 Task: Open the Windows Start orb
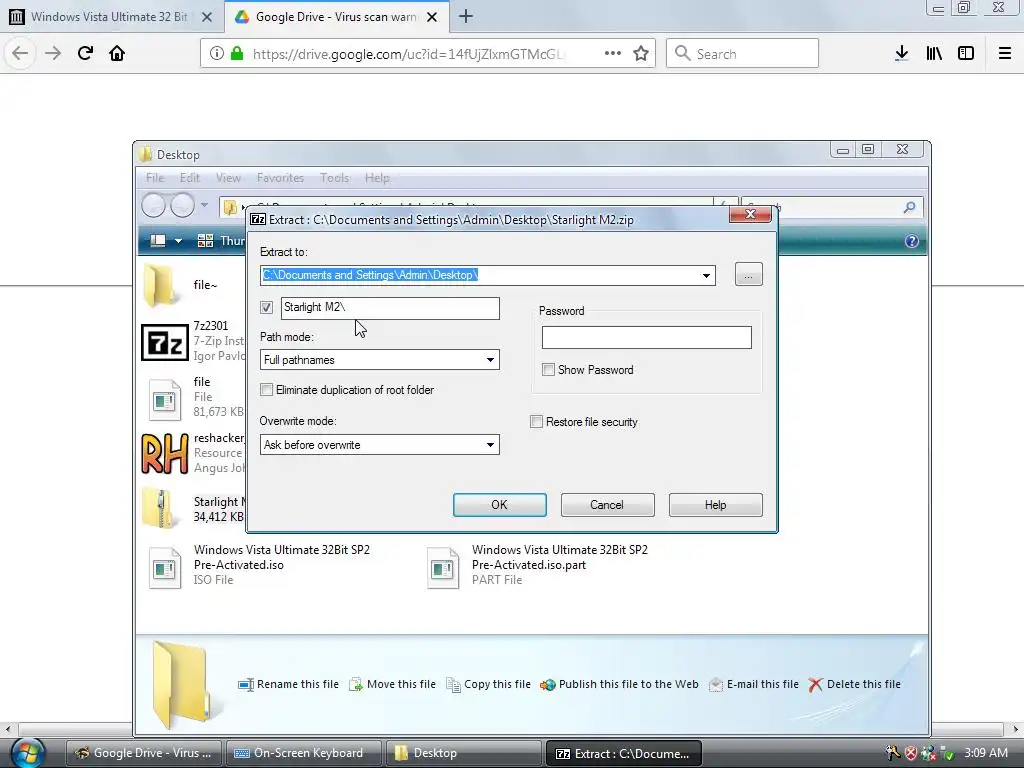(27, 752)
